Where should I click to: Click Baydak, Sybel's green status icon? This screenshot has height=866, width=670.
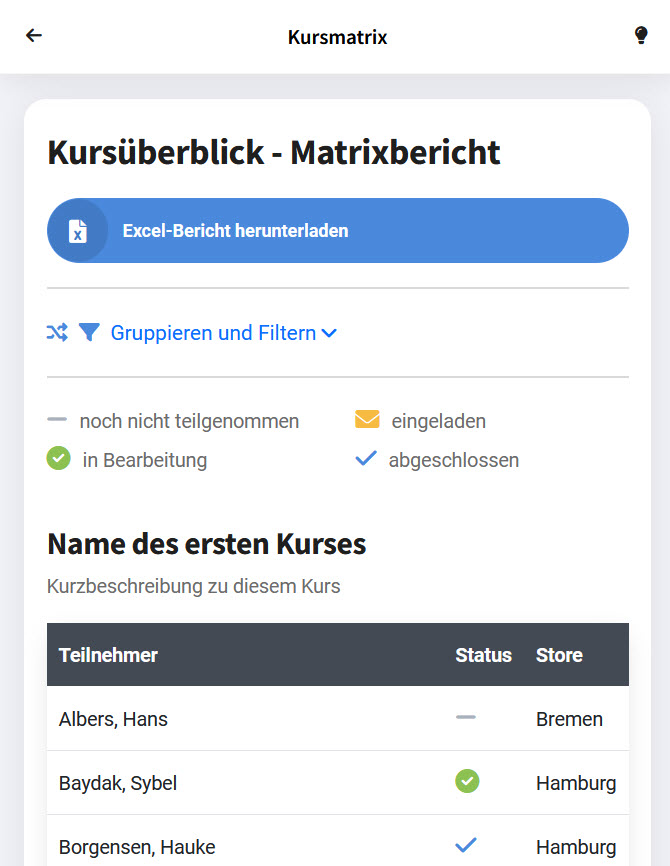pyautogui.click(x=467, y=781)
